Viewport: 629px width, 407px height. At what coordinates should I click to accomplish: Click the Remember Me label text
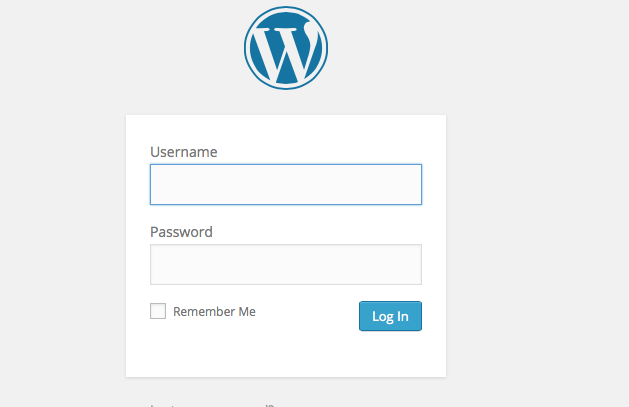pos(214,311)
